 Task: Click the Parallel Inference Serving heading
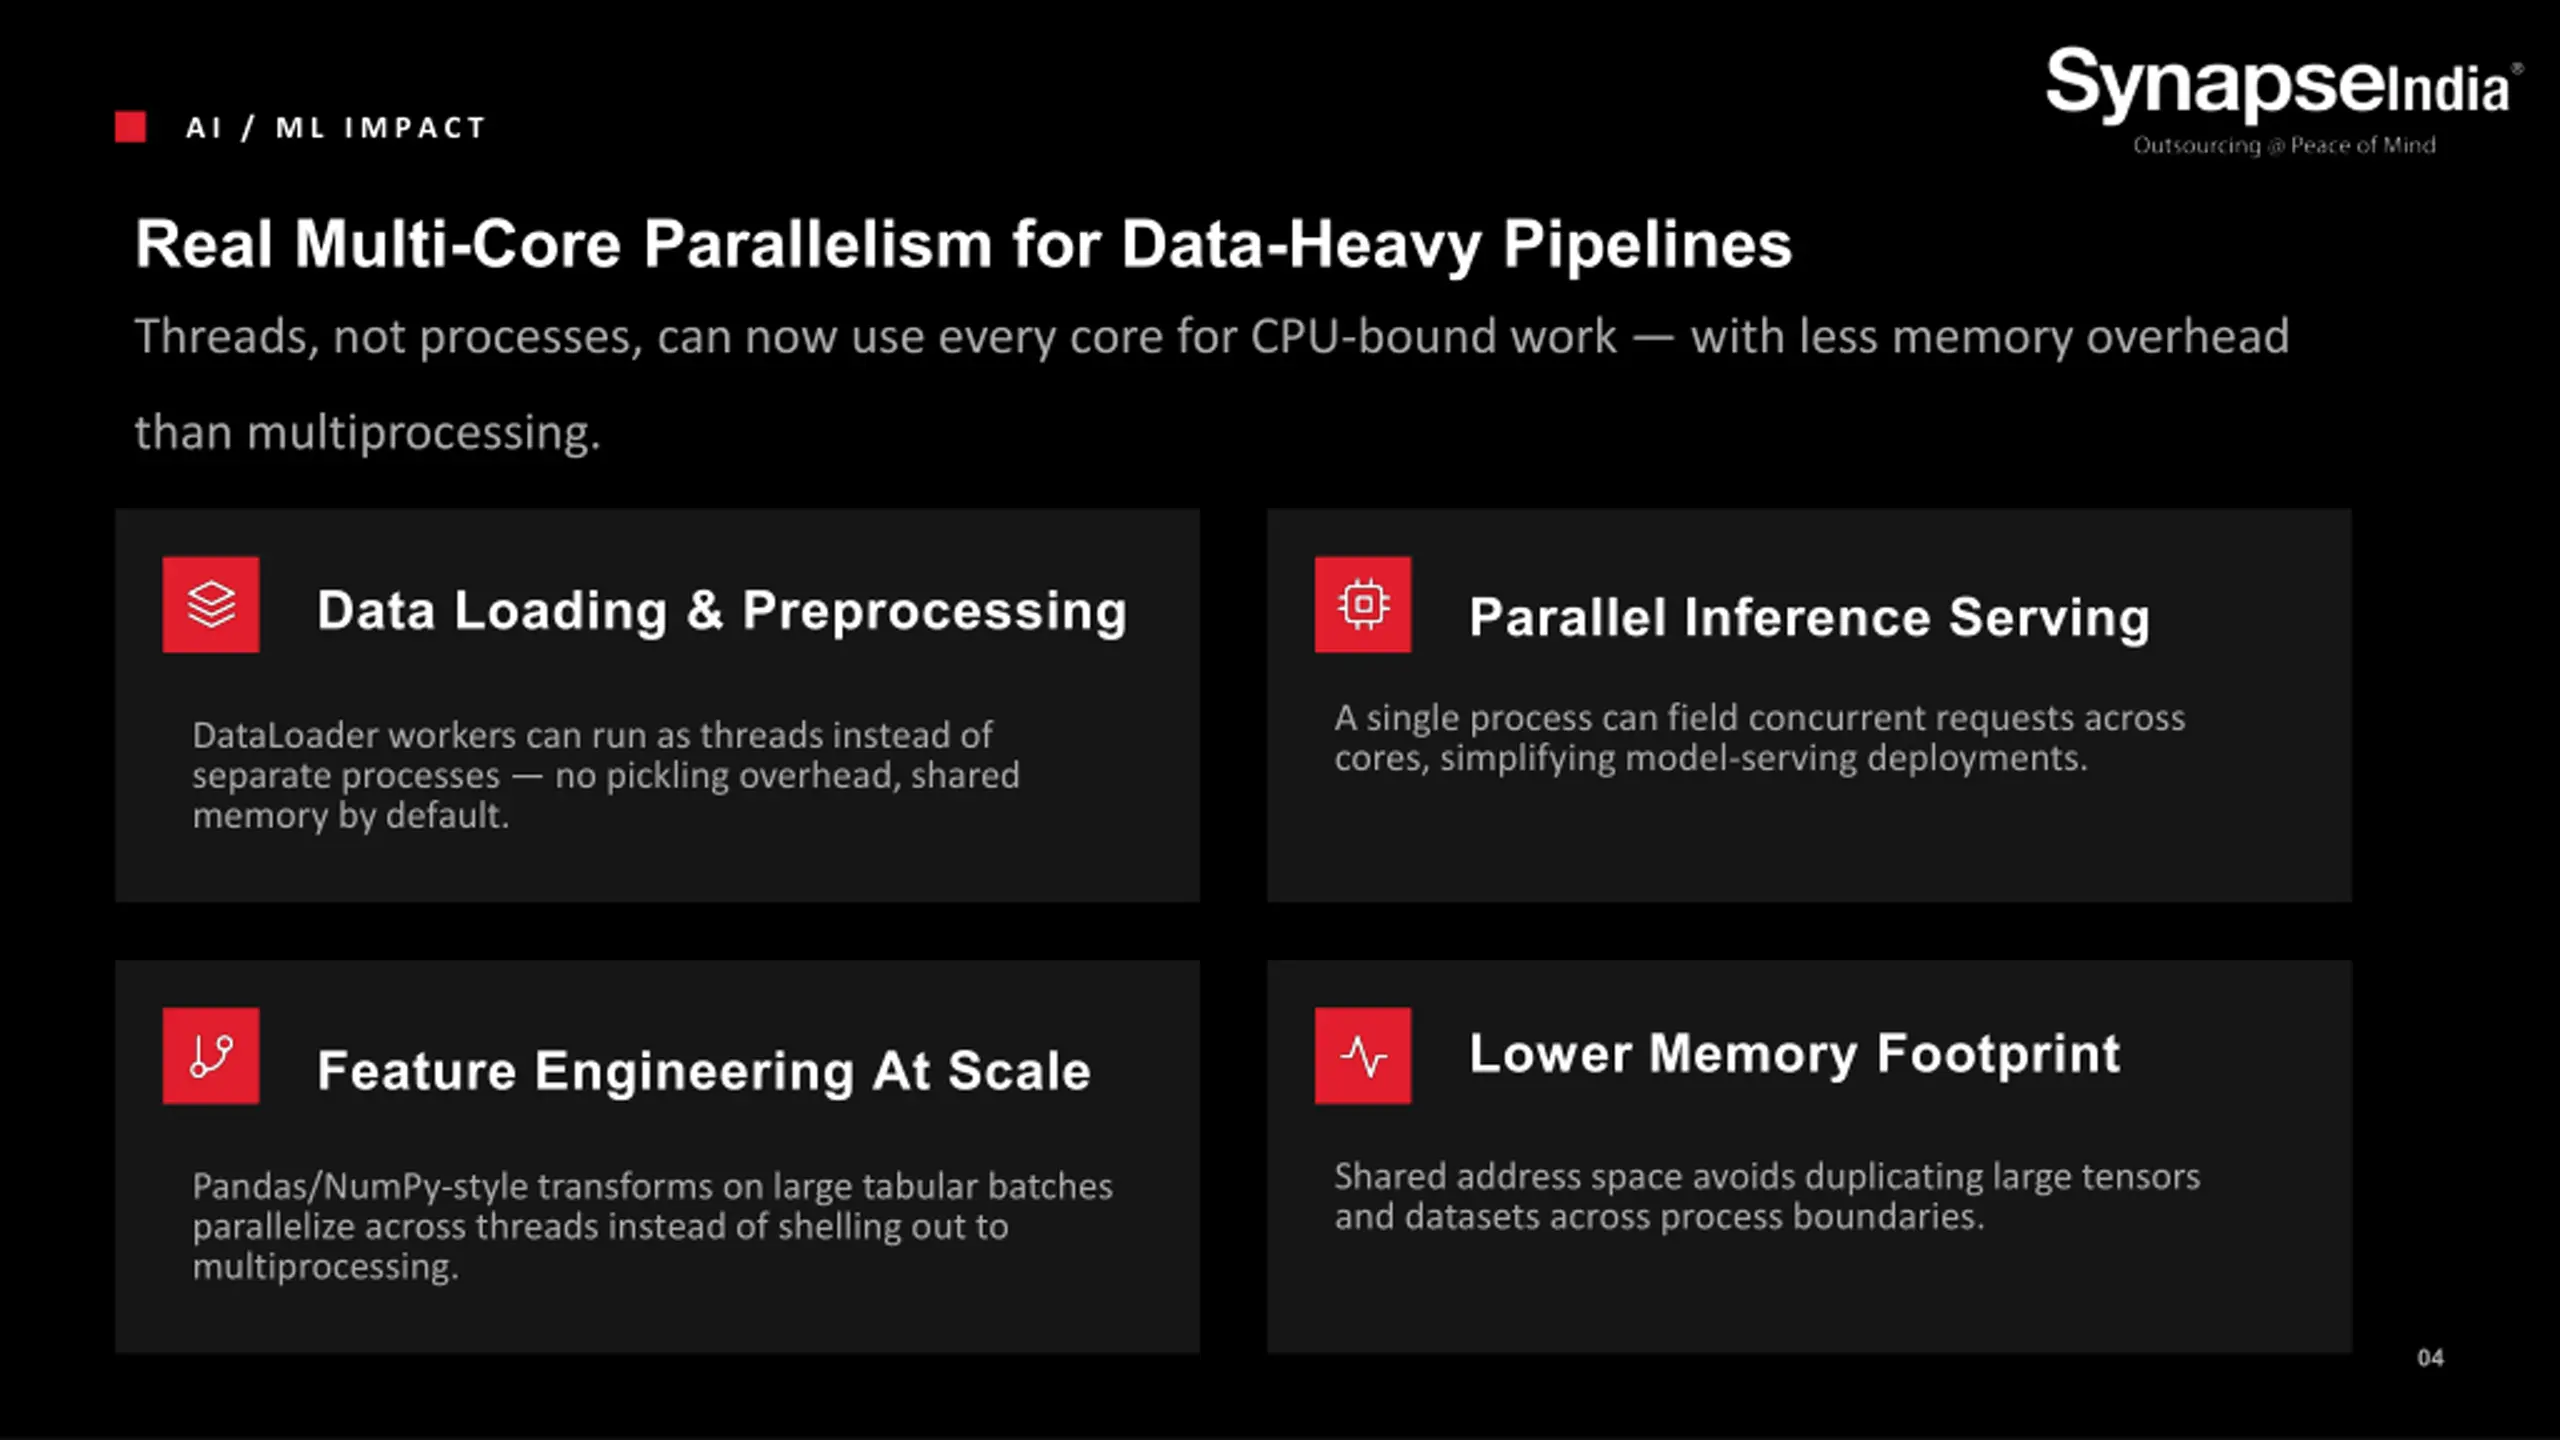coord(1809,617)
